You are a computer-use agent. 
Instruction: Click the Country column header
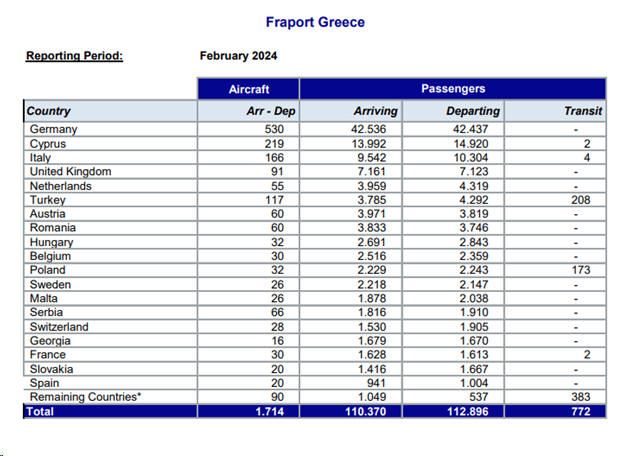click(x=49, y=111)
